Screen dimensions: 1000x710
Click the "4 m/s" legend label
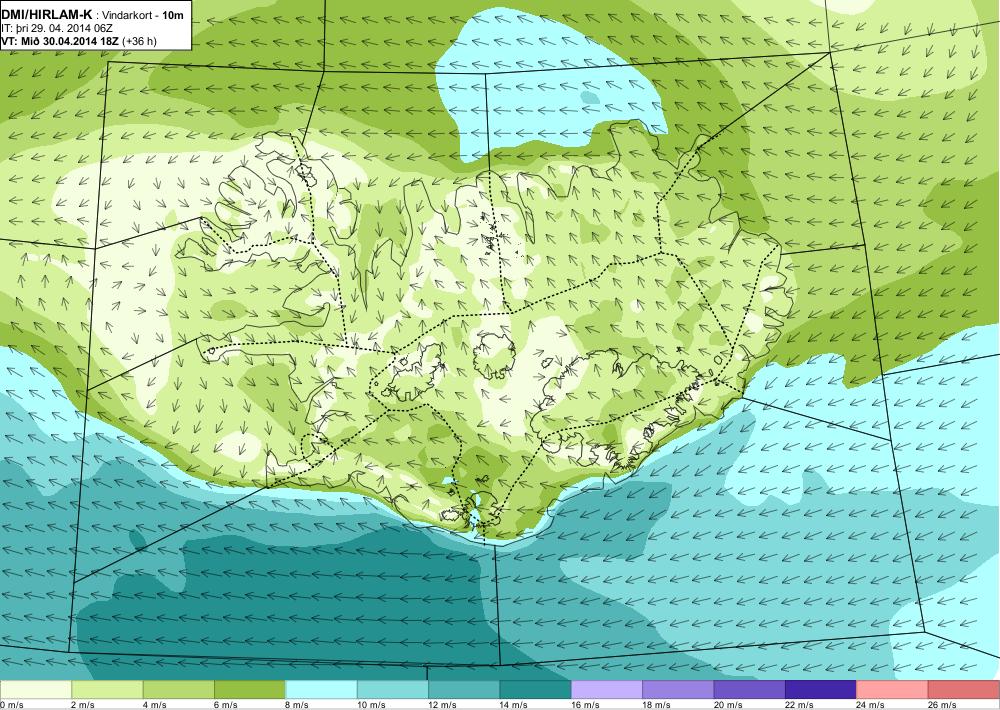(154, 705)
